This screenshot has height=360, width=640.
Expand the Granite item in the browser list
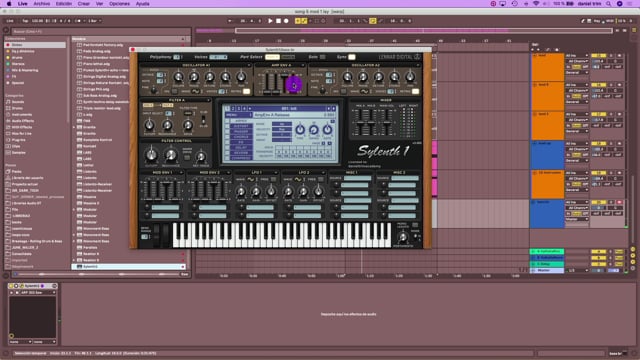pos(74,127)
